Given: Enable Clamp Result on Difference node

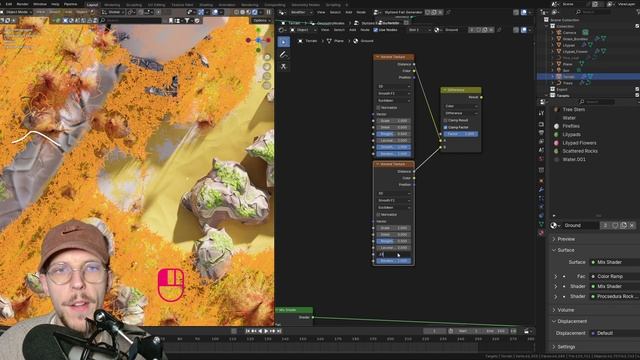Looking at the screenshot, I should click(x=445, y=120).
